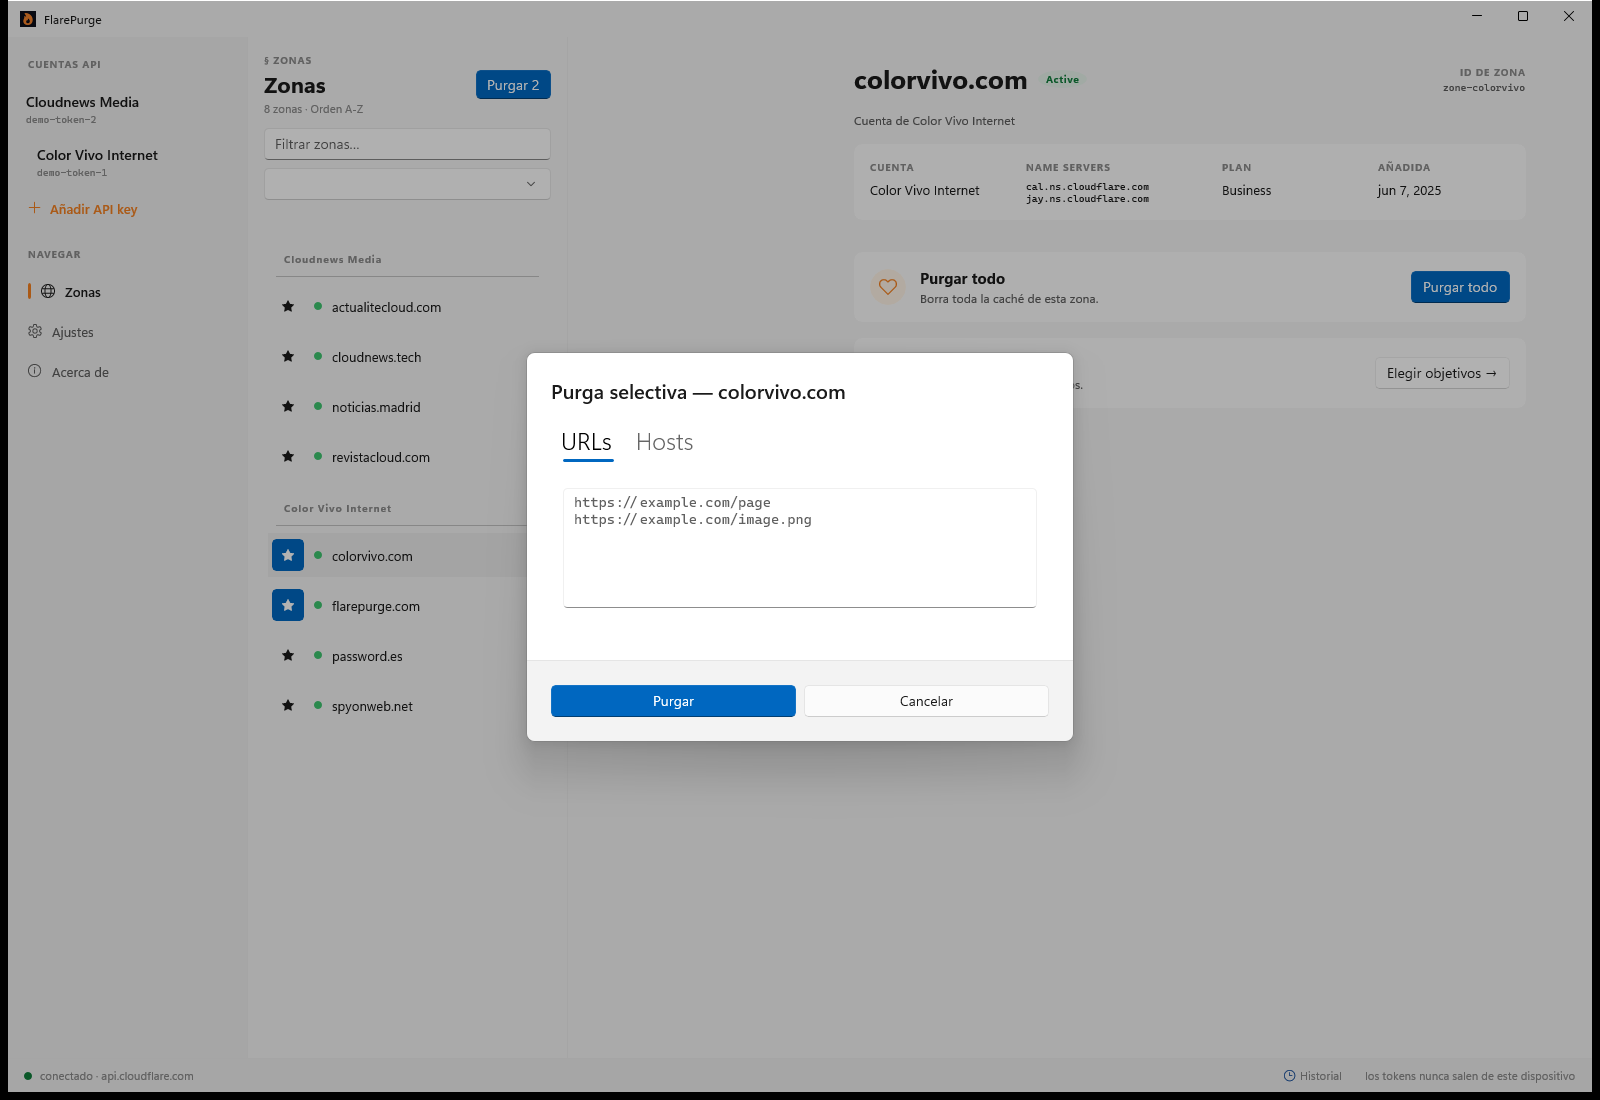The image size is (1600, 1100).
Task: Click Elegir objetivos button
Action: click(x=1442, y=373)
